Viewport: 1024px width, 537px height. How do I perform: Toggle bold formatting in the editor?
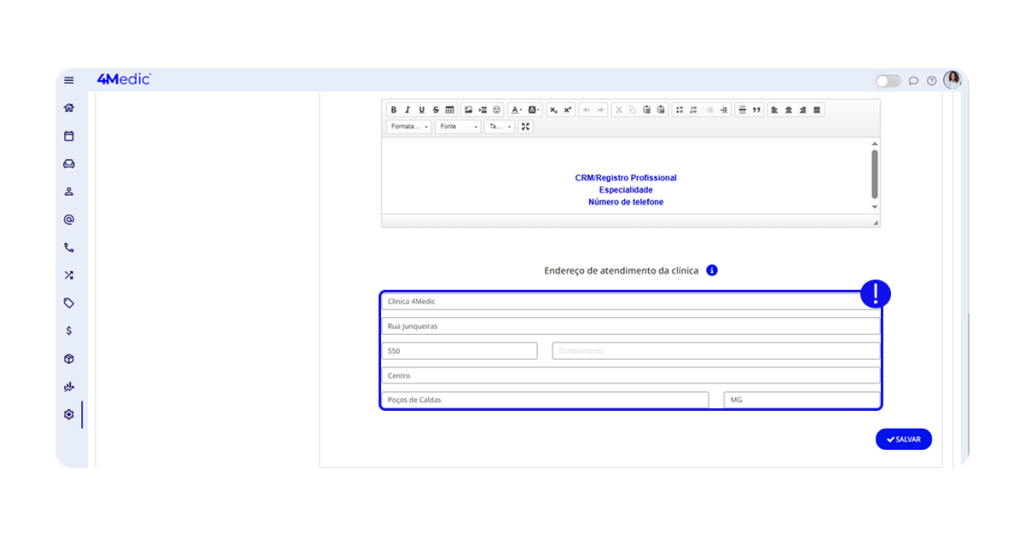393,110
